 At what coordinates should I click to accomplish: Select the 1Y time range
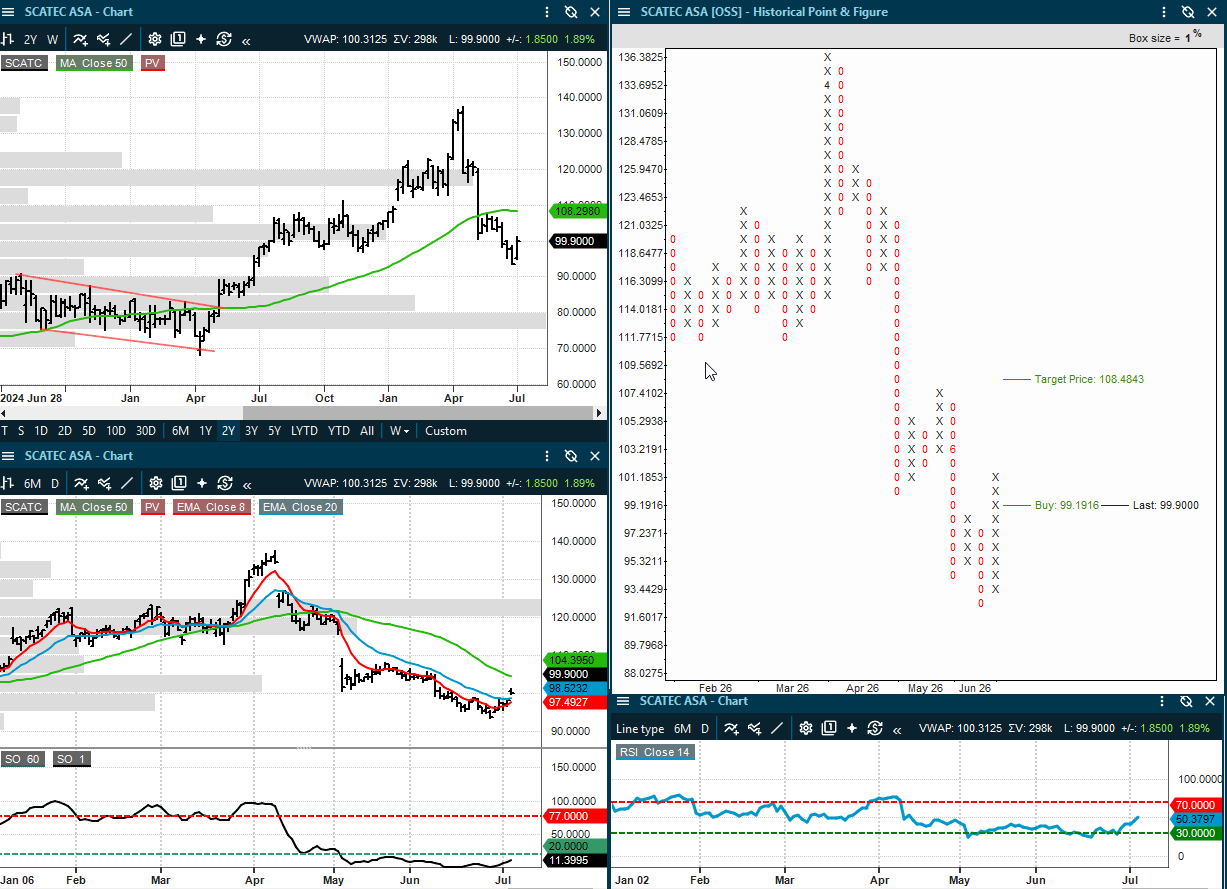point(206,431)
